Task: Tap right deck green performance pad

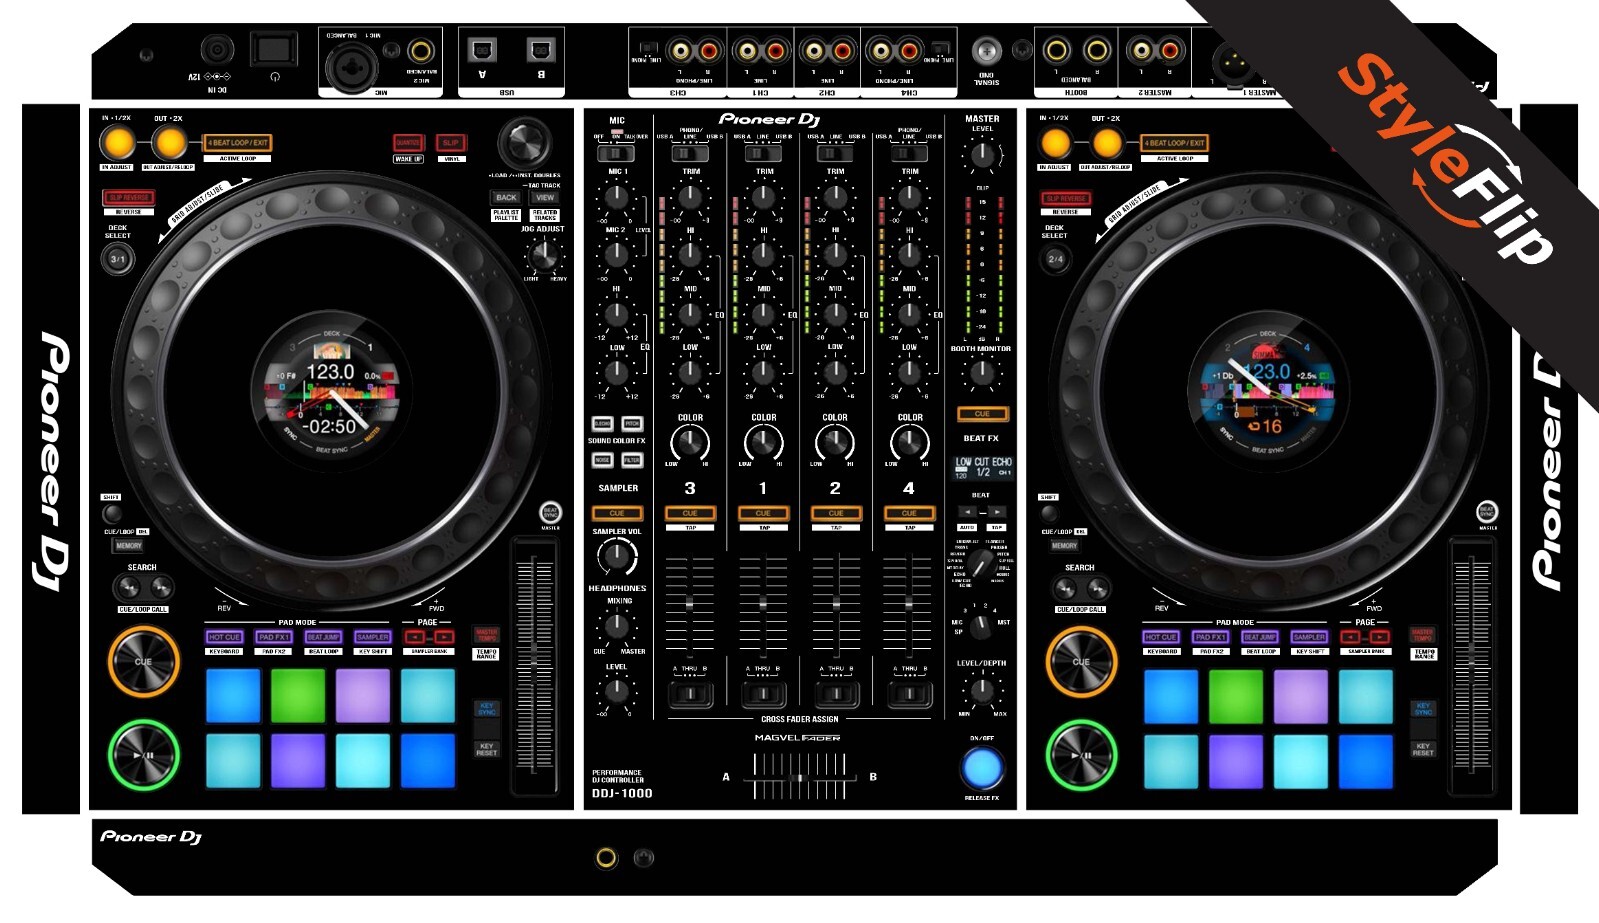Action: tap(1236, 696)
